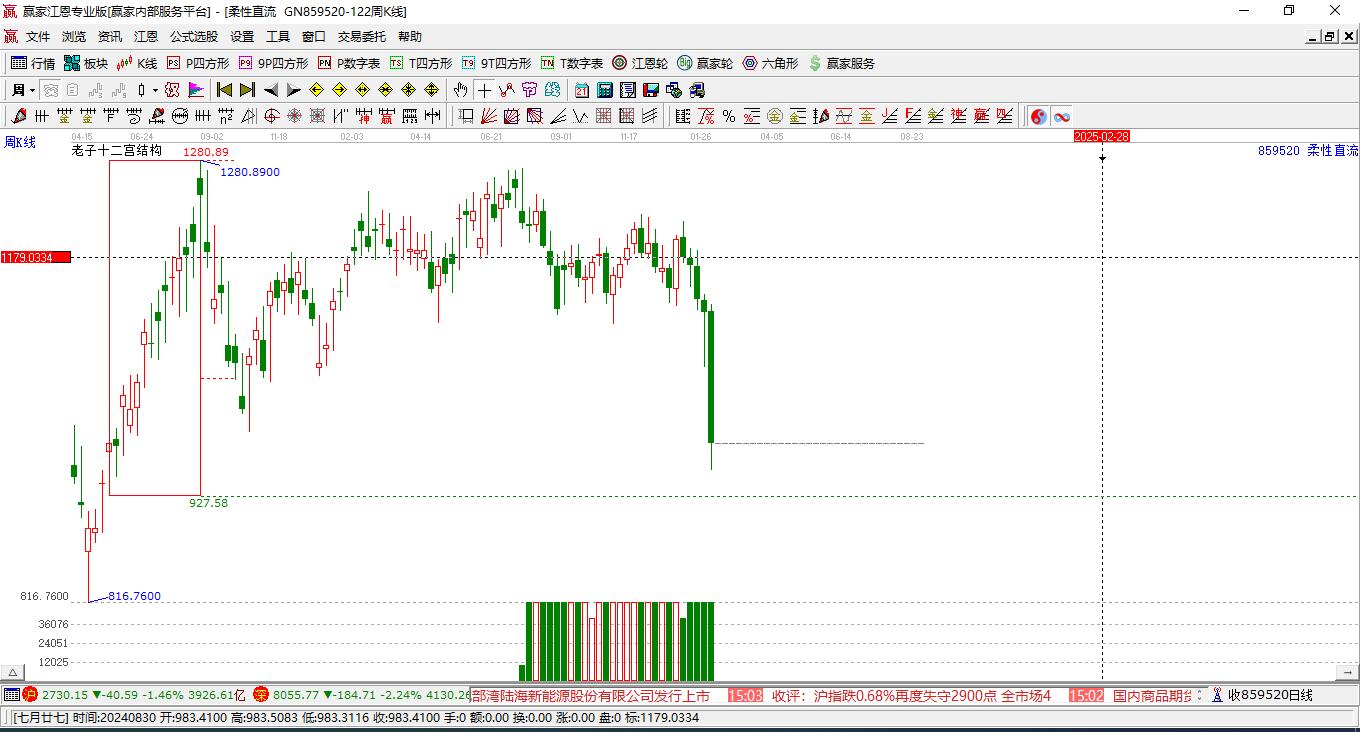Click the 1280.8900 high price label
Viewport: 1360px width, 732px height.
[250, 172]
